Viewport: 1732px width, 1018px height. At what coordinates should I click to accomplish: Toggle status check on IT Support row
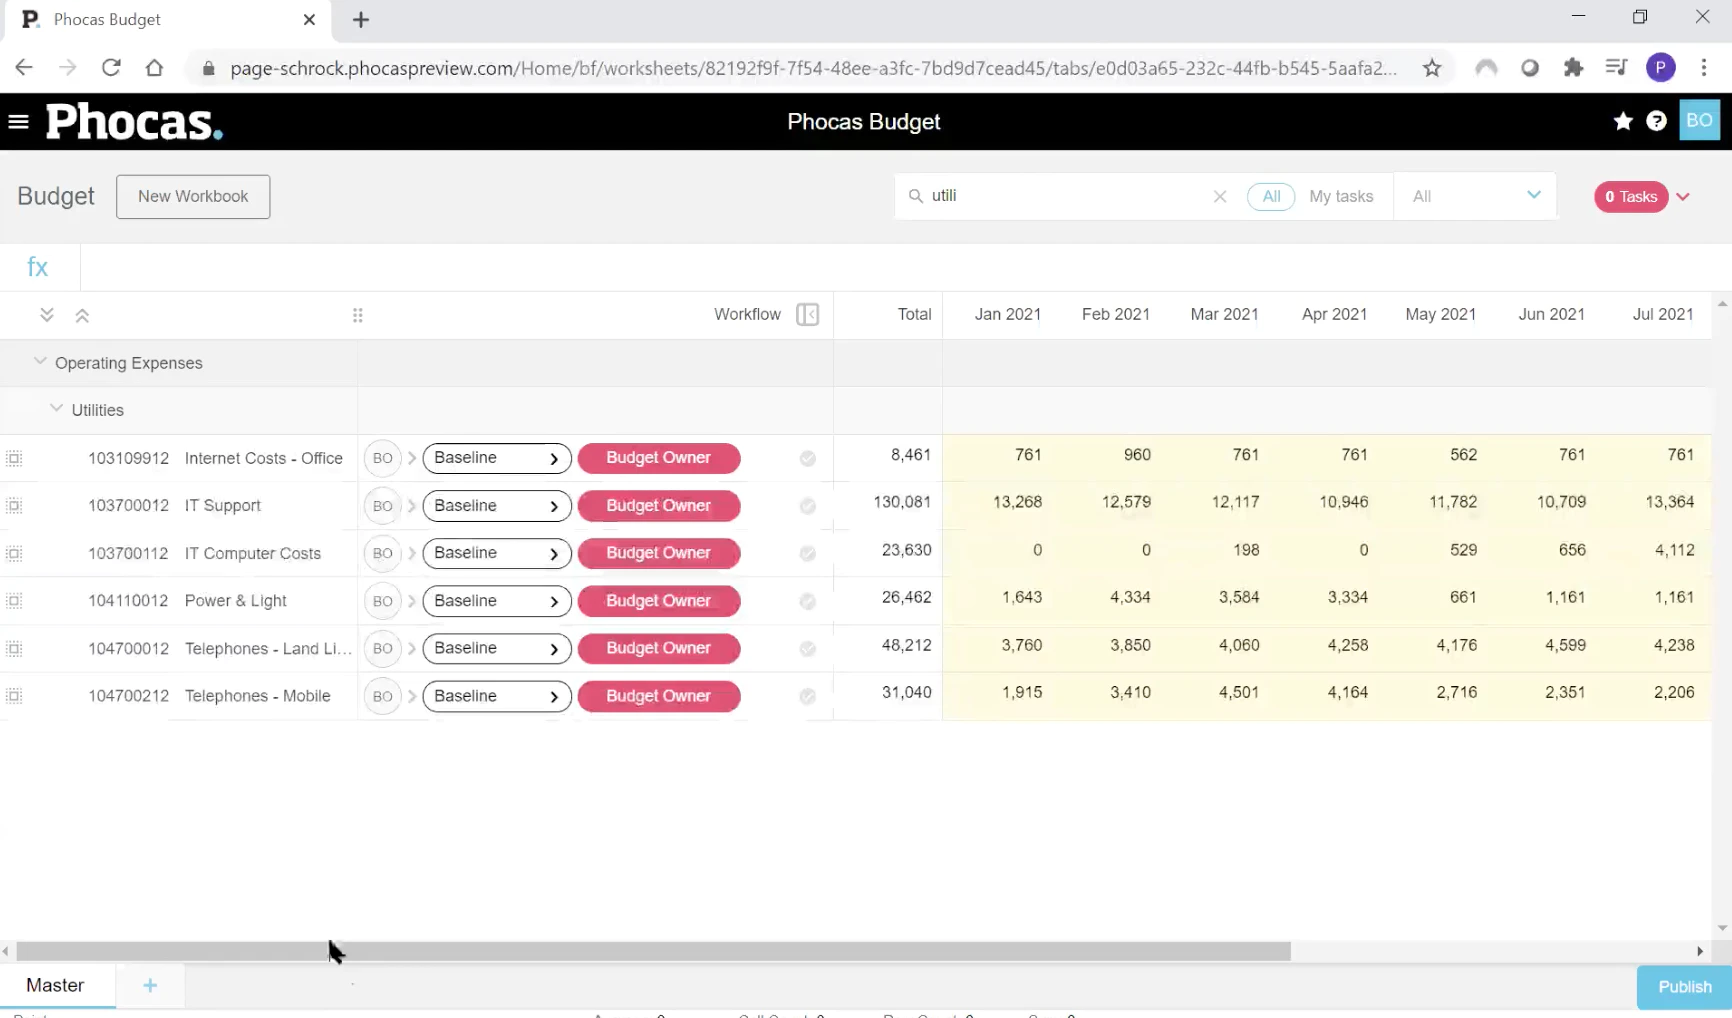point(808,506)
